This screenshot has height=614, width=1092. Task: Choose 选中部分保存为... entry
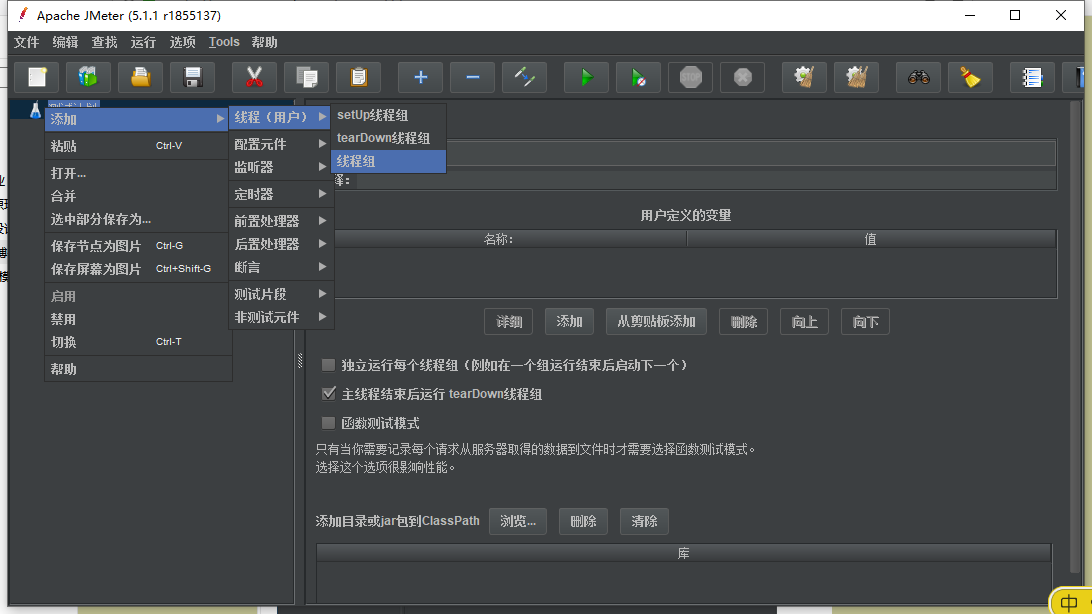point(137,219)
